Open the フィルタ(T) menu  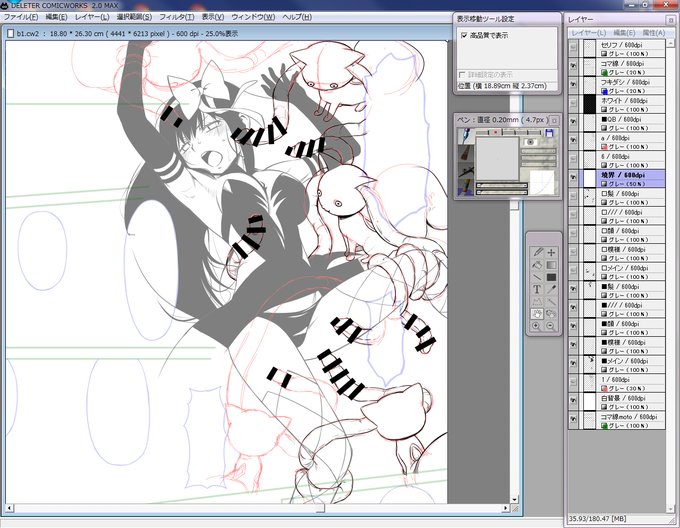click(177, 17)
